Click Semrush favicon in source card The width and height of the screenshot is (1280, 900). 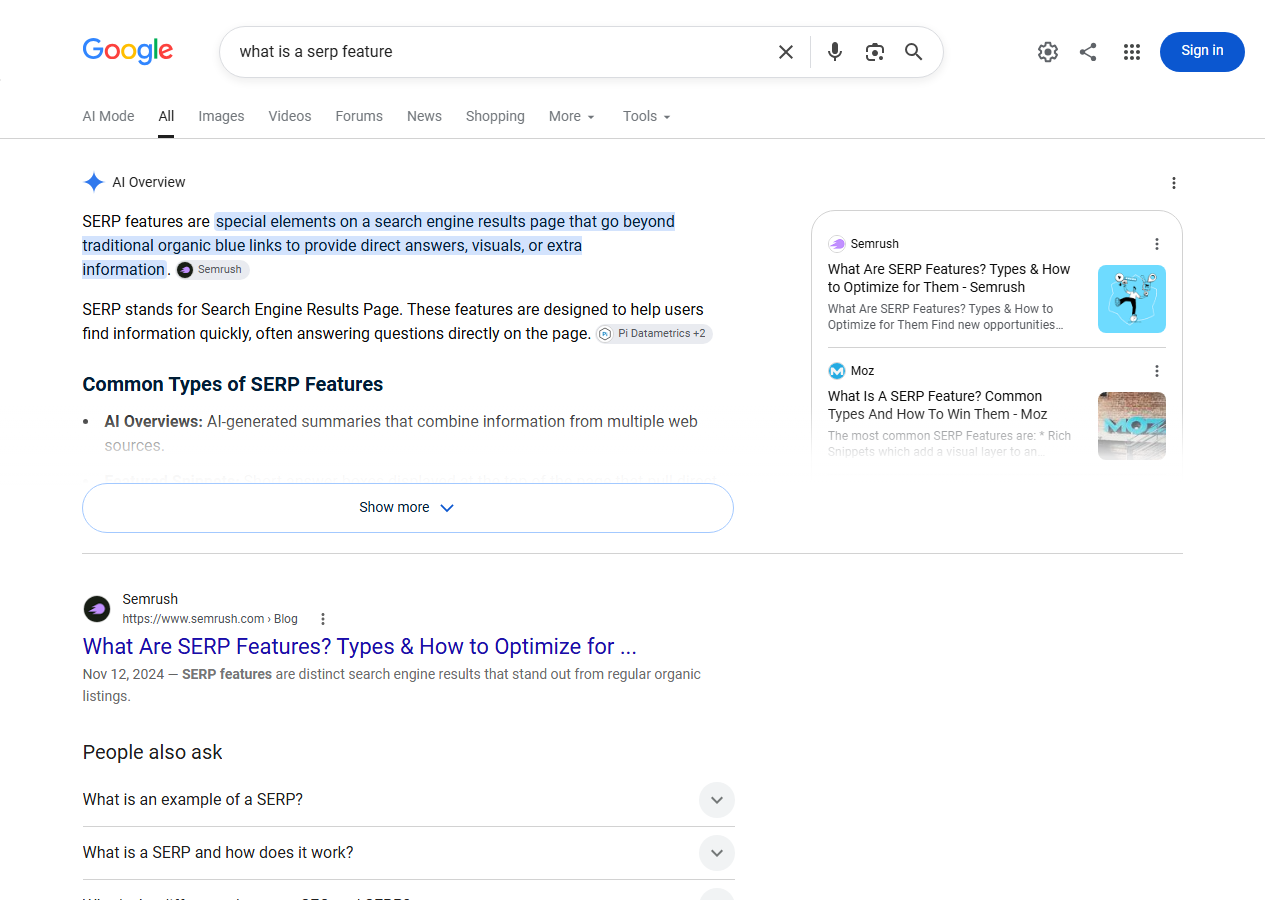point(837,244)
